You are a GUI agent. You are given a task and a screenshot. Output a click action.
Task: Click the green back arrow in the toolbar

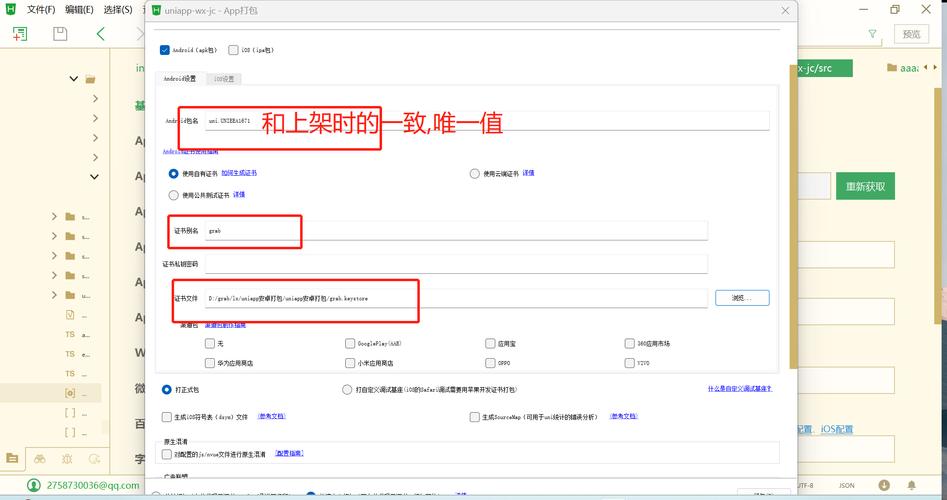point(101,34)
